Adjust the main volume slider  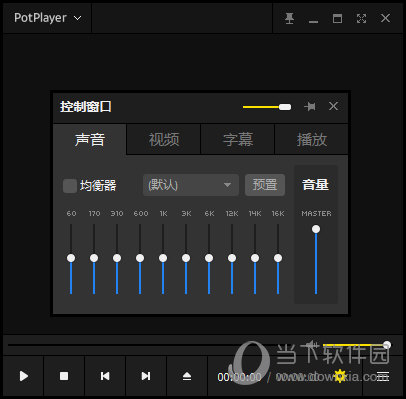pyautogui.click(x=357, y=345)
